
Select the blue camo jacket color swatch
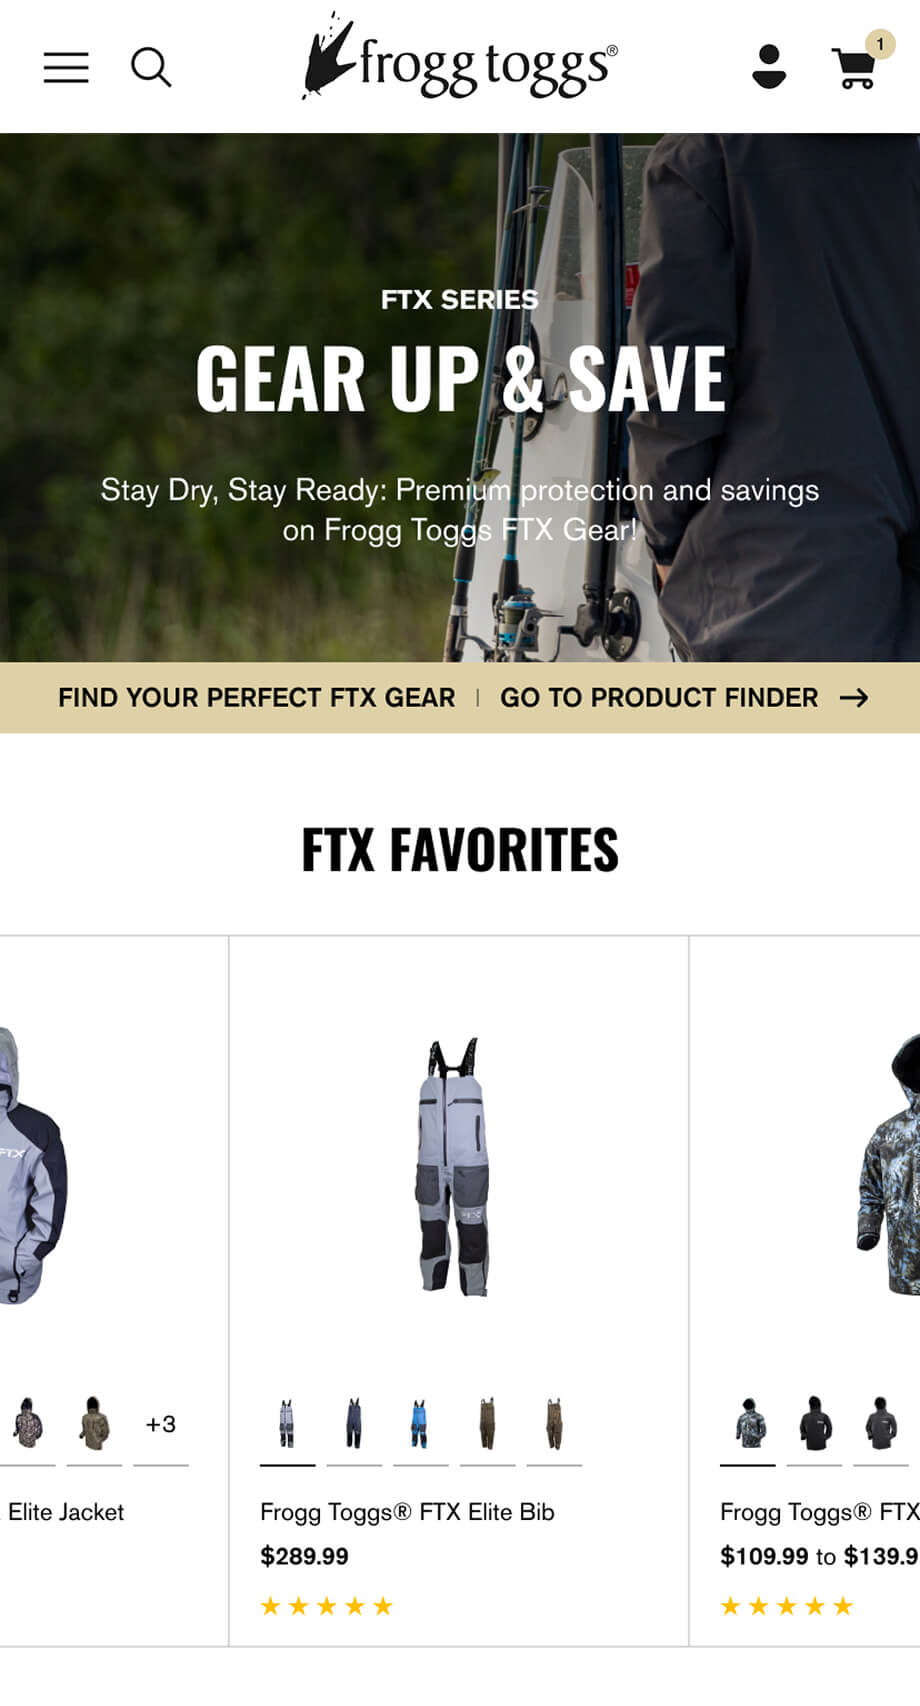coord(748,1423)
